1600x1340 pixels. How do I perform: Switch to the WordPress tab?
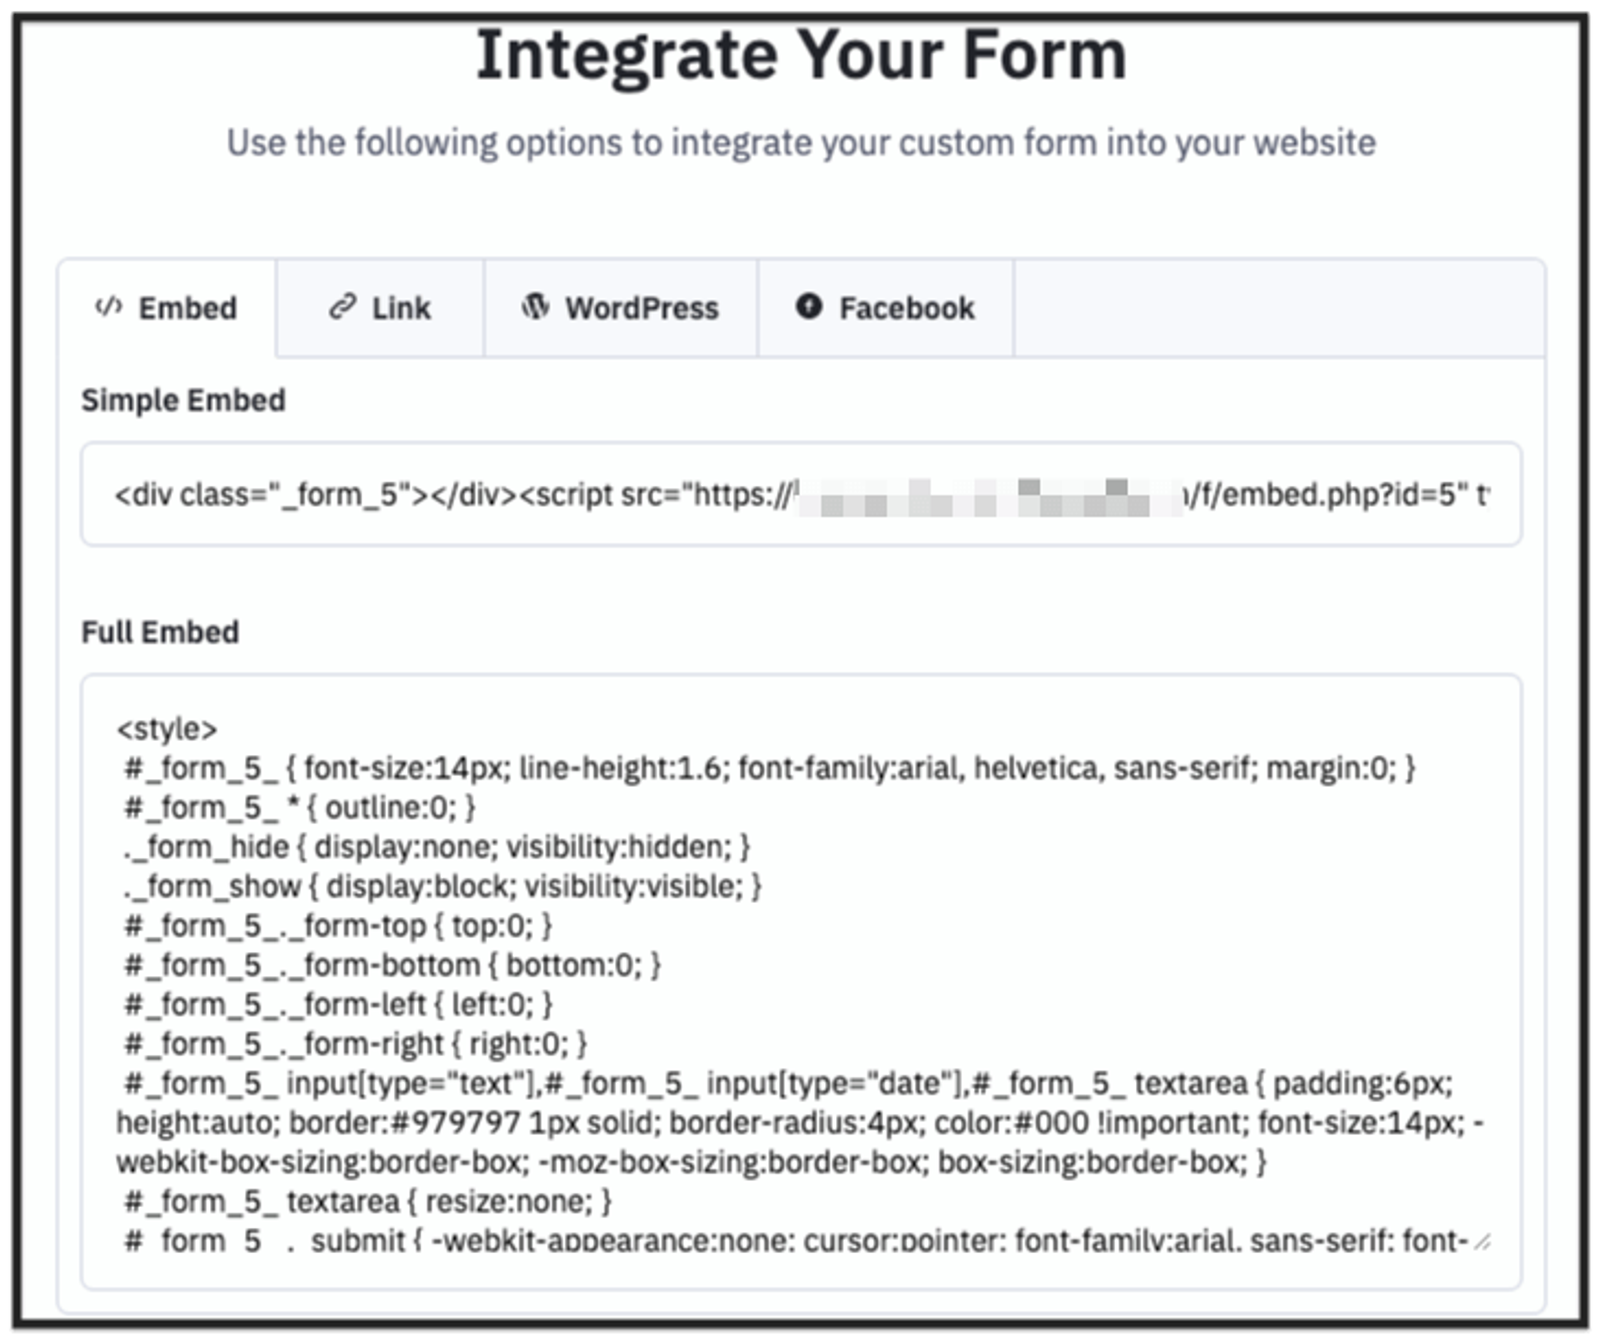point(620,308)
